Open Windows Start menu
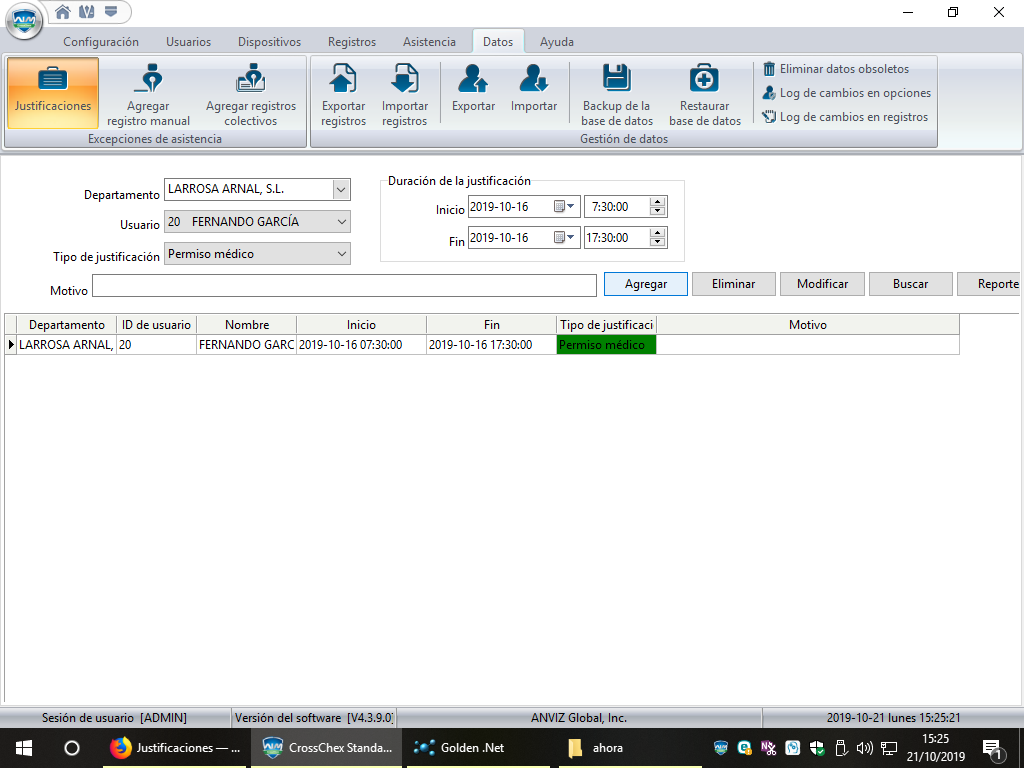 coord(24,748)
